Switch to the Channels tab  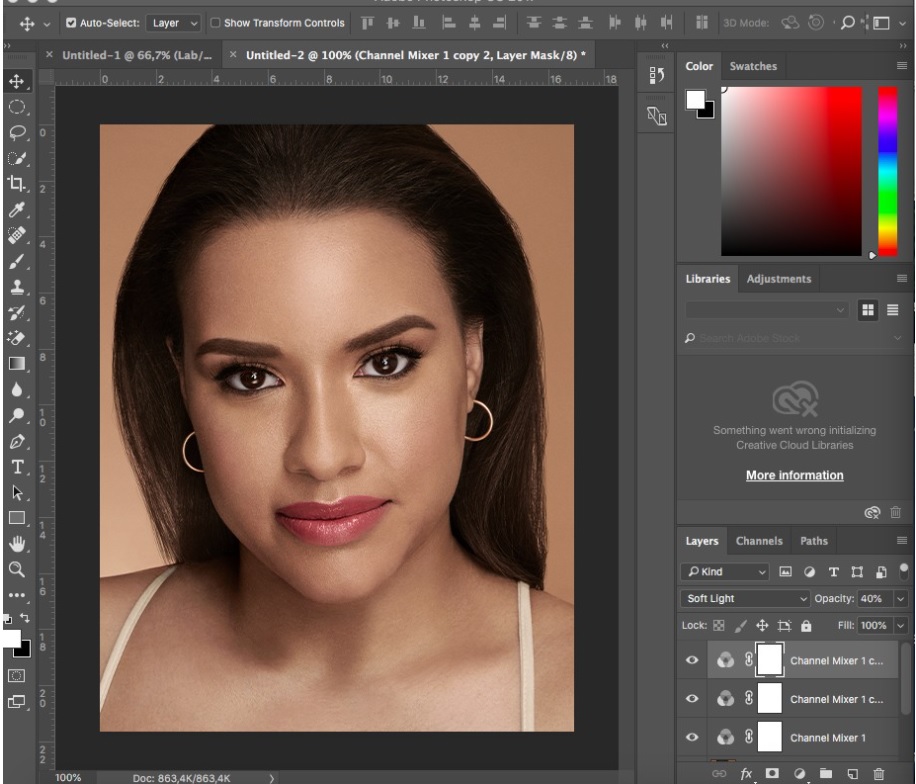tap(759, 541)
